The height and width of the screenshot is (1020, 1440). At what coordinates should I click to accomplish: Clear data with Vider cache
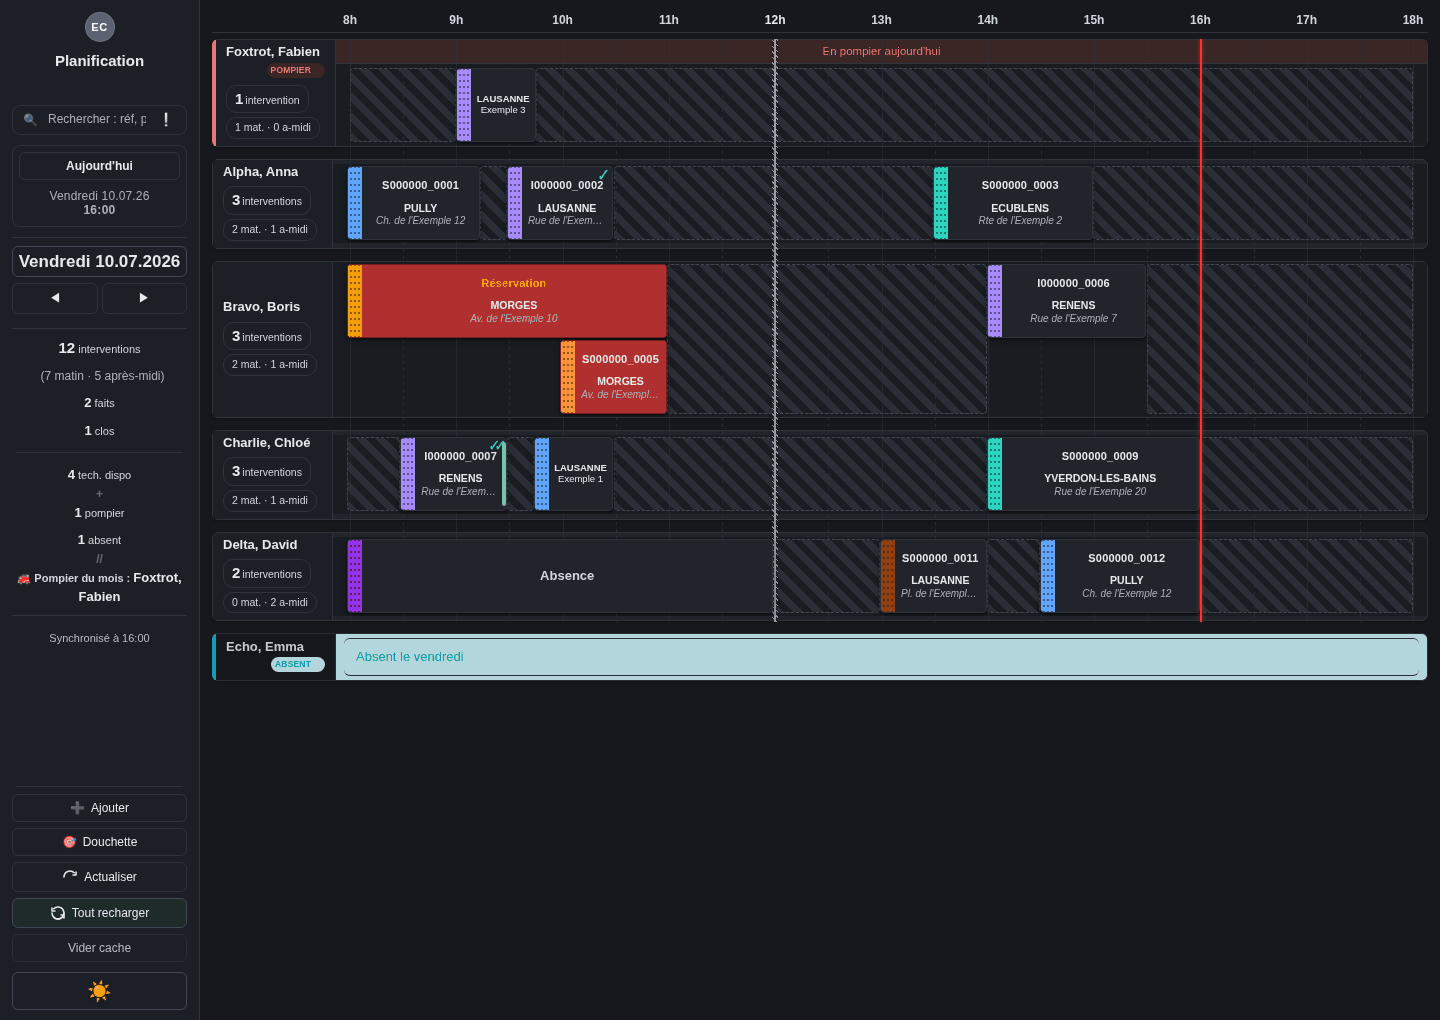[99, 948]
